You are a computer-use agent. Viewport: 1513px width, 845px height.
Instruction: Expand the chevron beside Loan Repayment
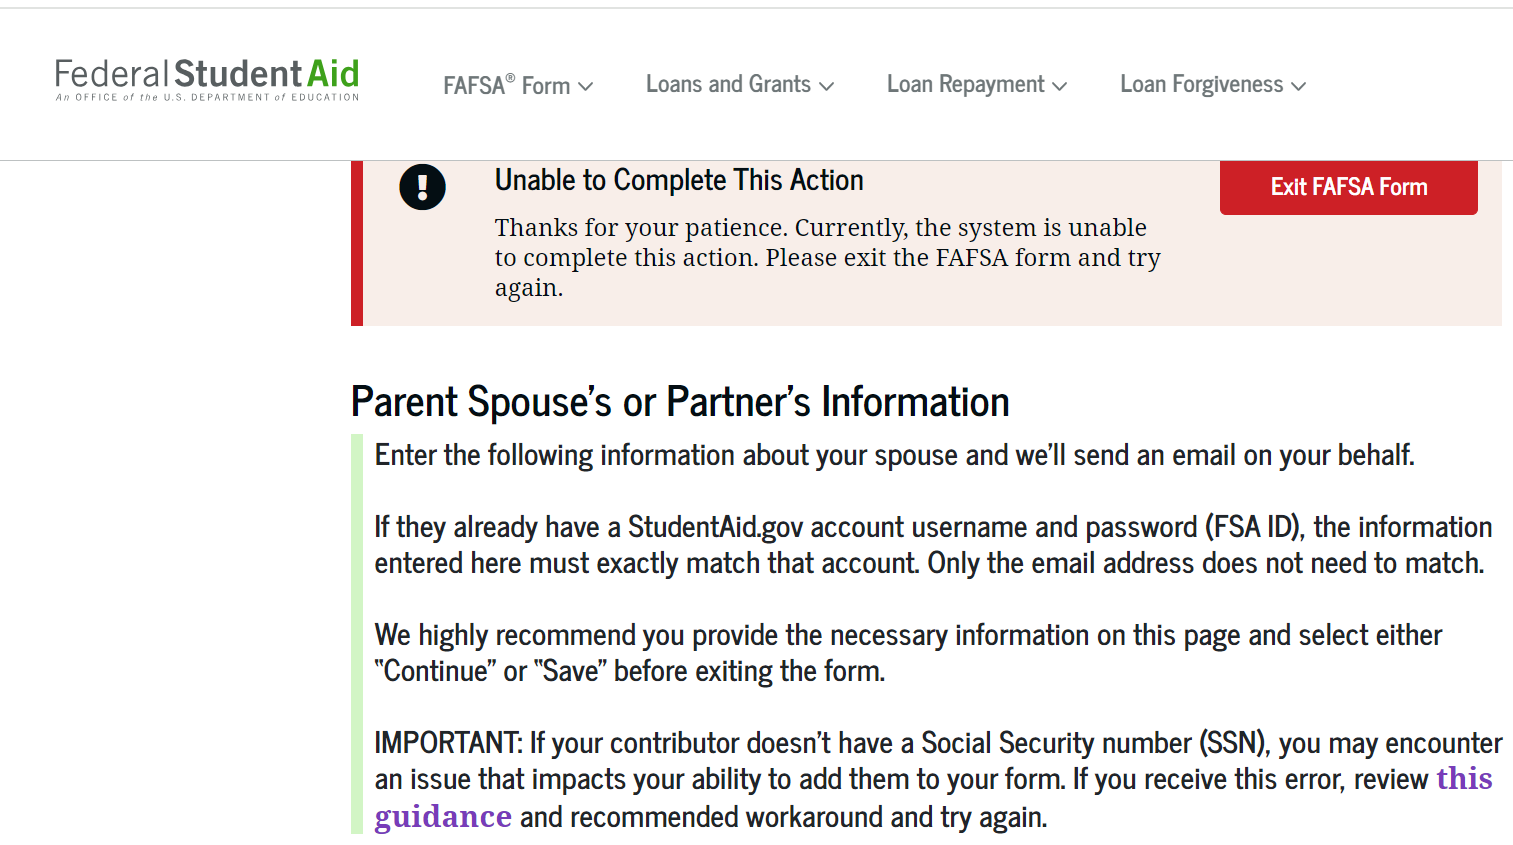pos(1060,87)
